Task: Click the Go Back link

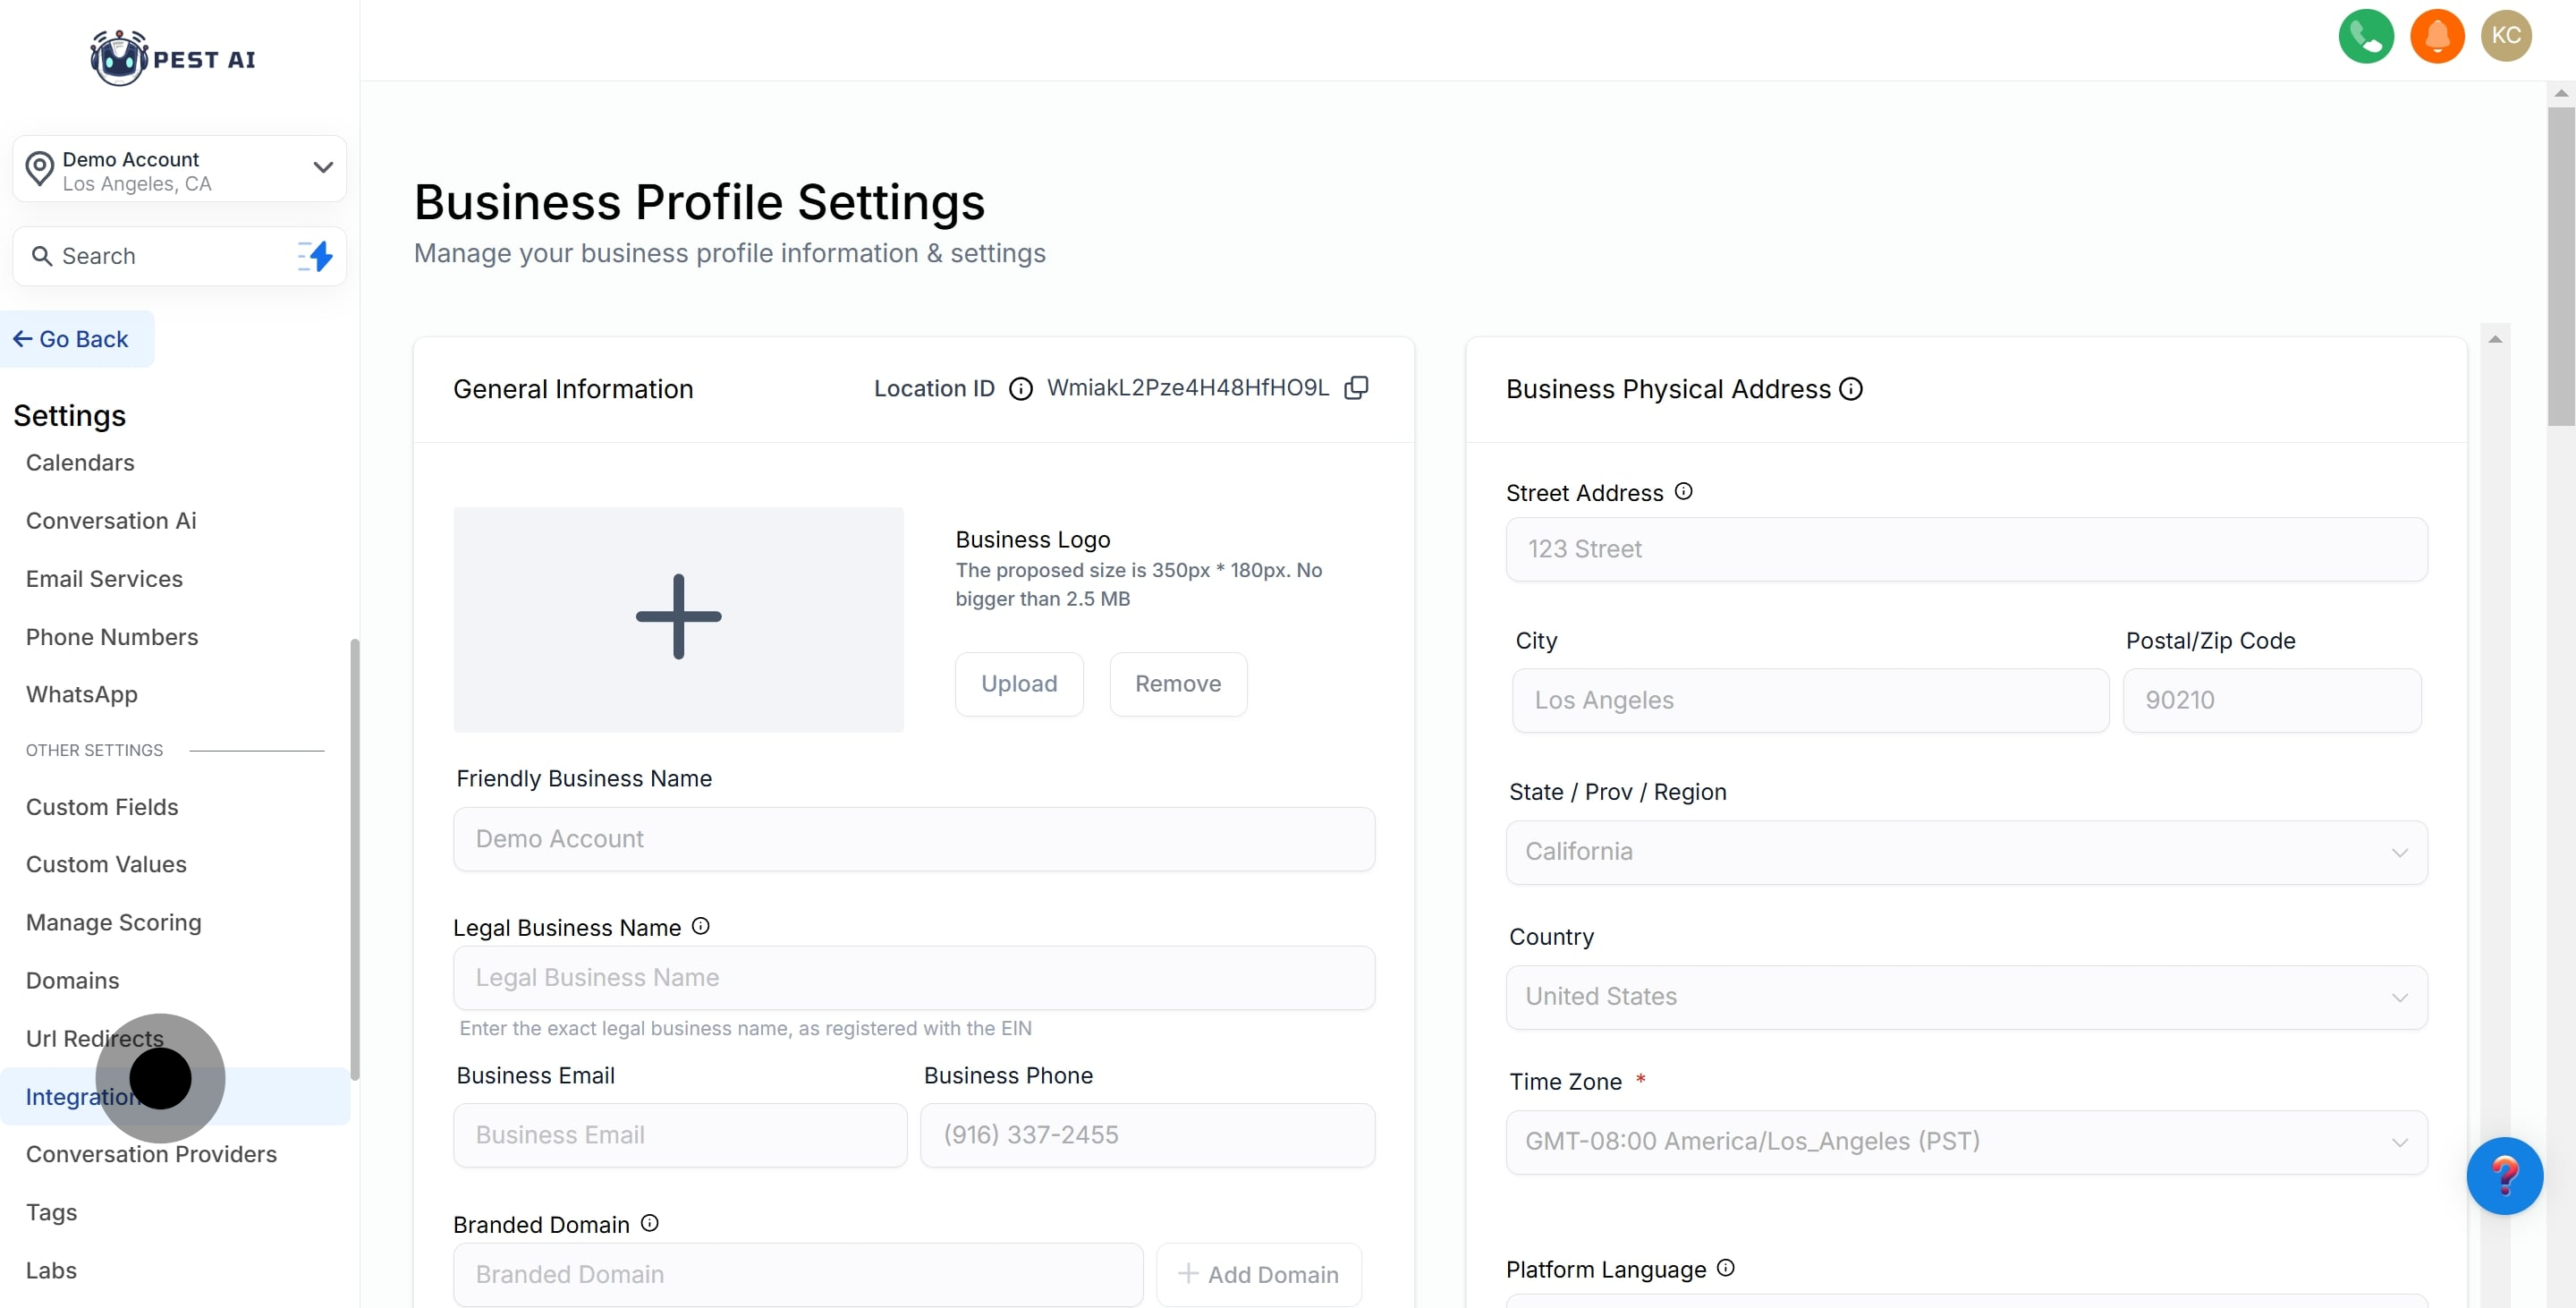Action: coord(72,339)
